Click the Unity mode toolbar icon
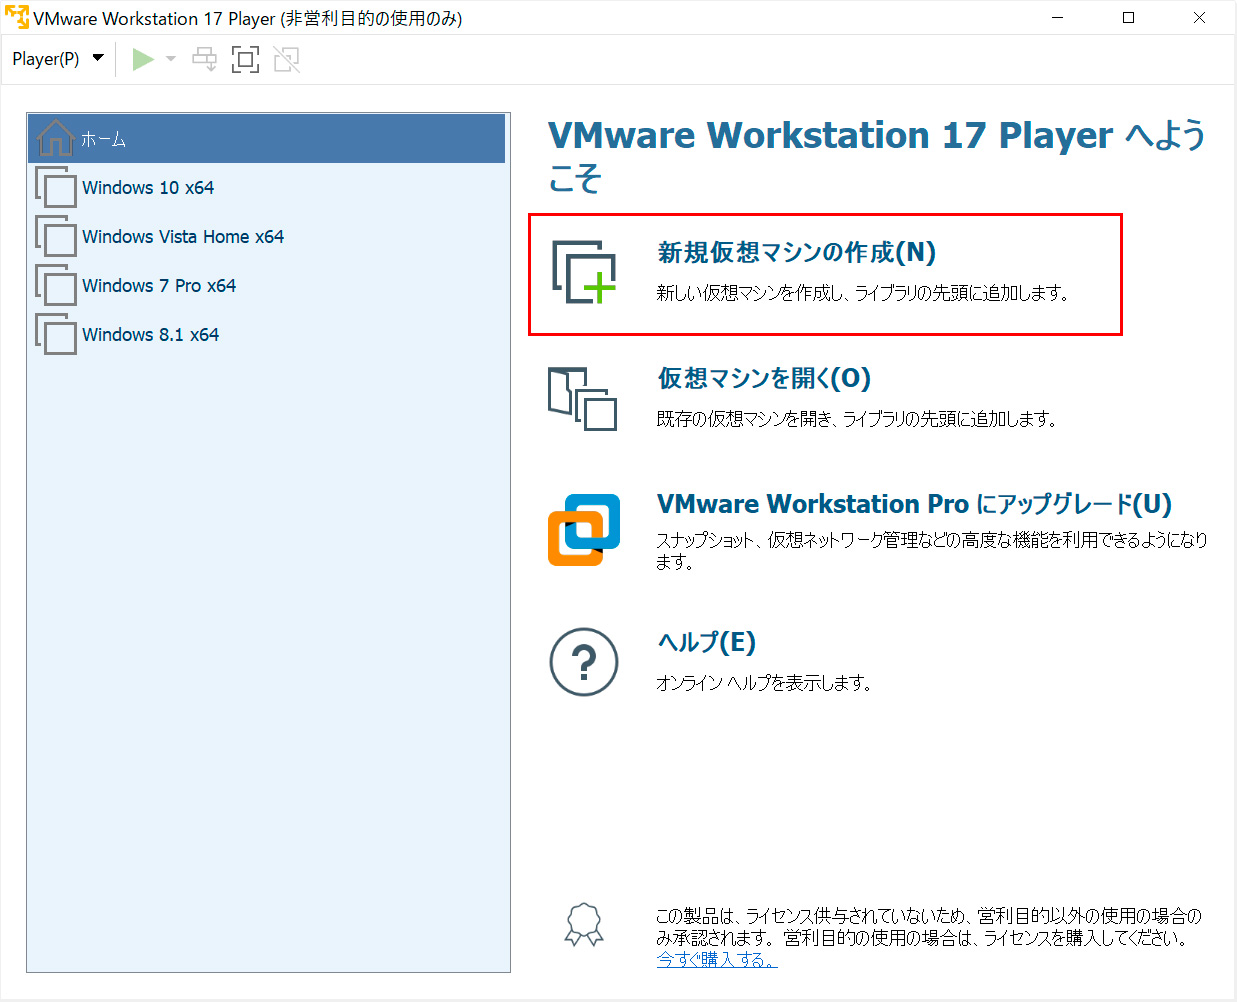This screenshot has width=1237, height=1002. [x=287, y=58]
